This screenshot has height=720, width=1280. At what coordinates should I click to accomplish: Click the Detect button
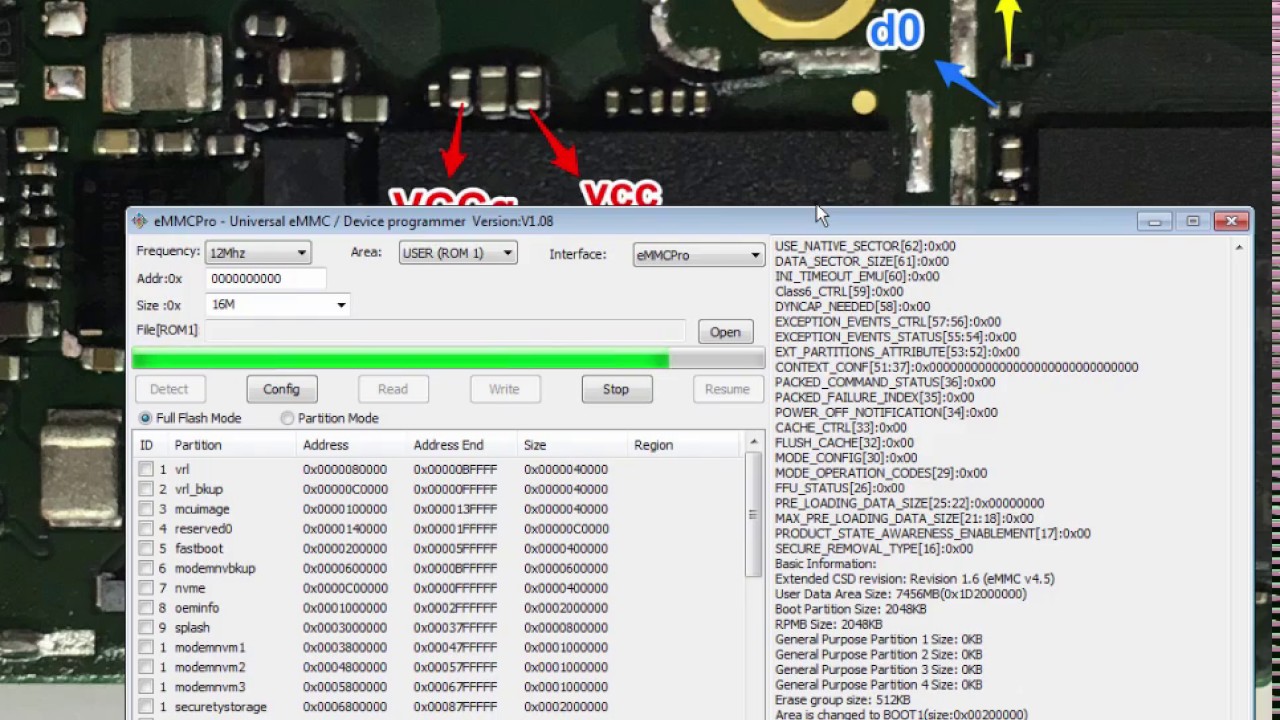coord(169,389)
